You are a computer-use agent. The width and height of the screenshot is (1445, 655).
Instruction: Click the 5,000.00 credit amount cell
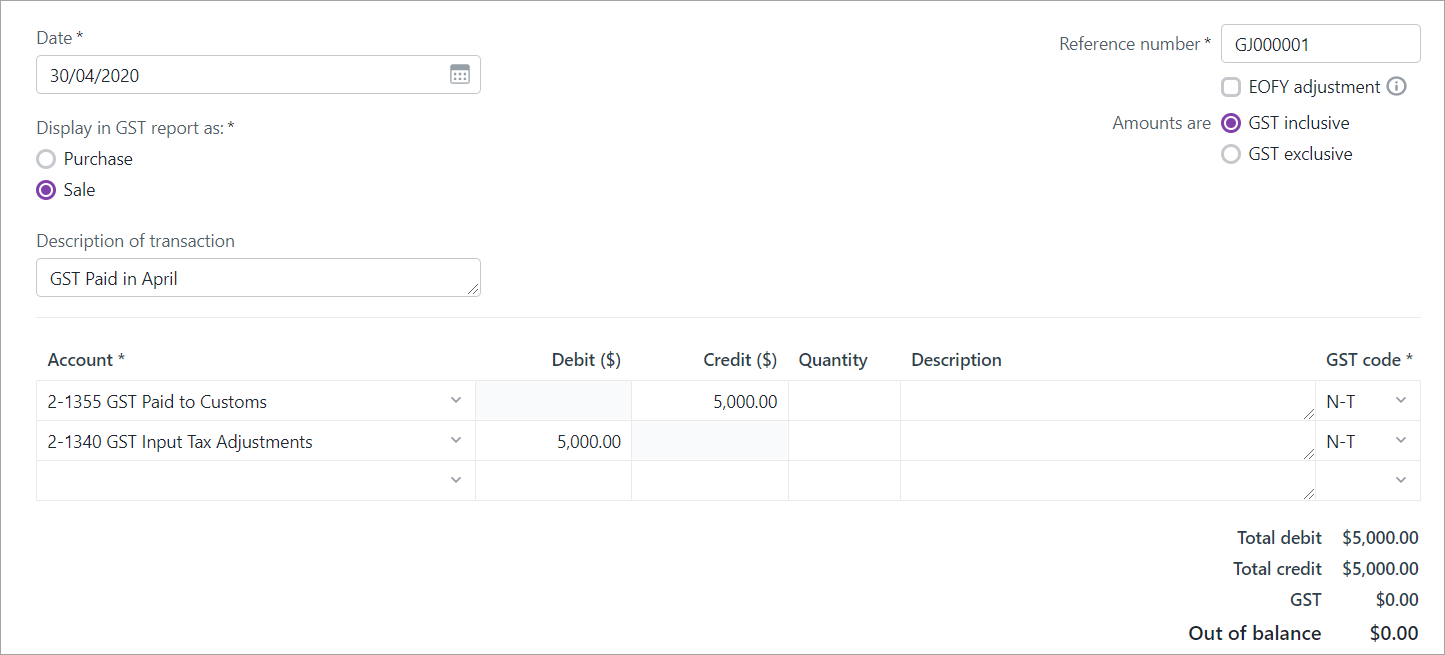(709, 401)
